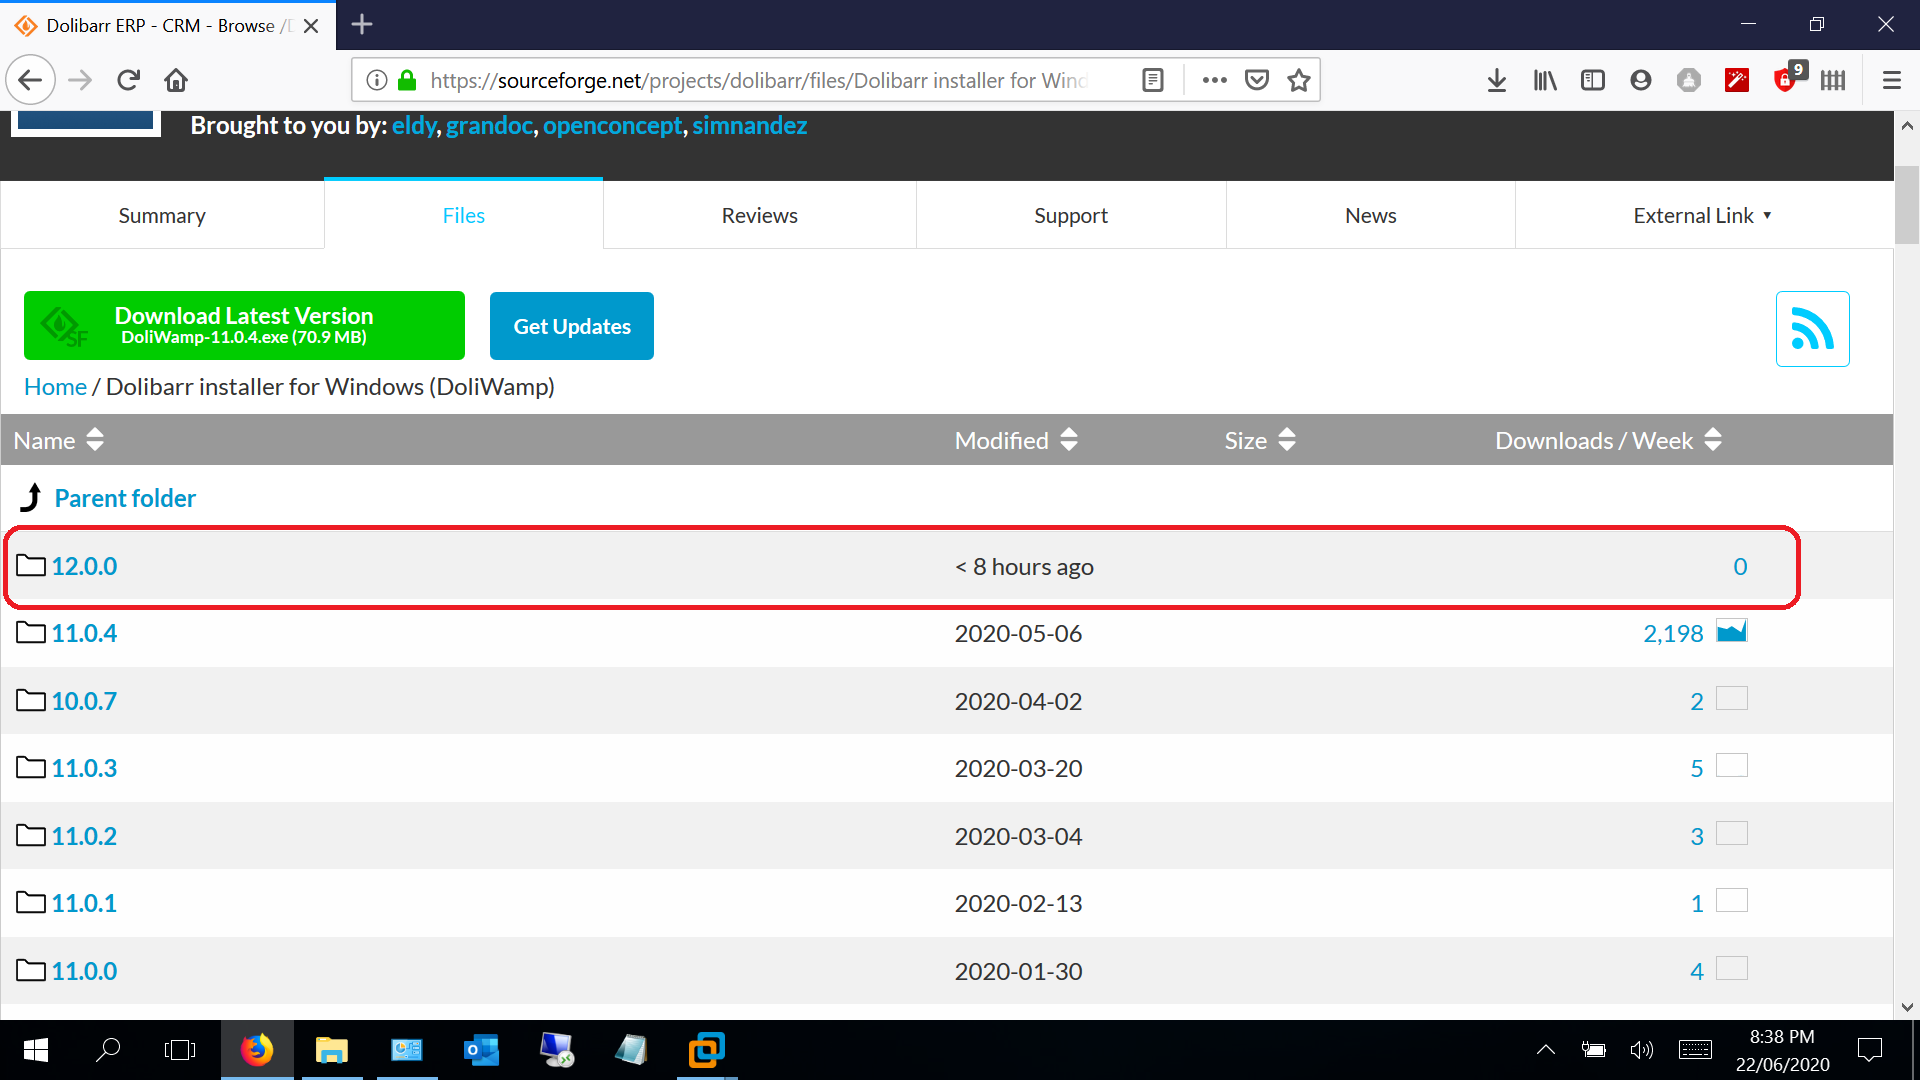Open the Library bookmarks icon

pos(1545,80)
